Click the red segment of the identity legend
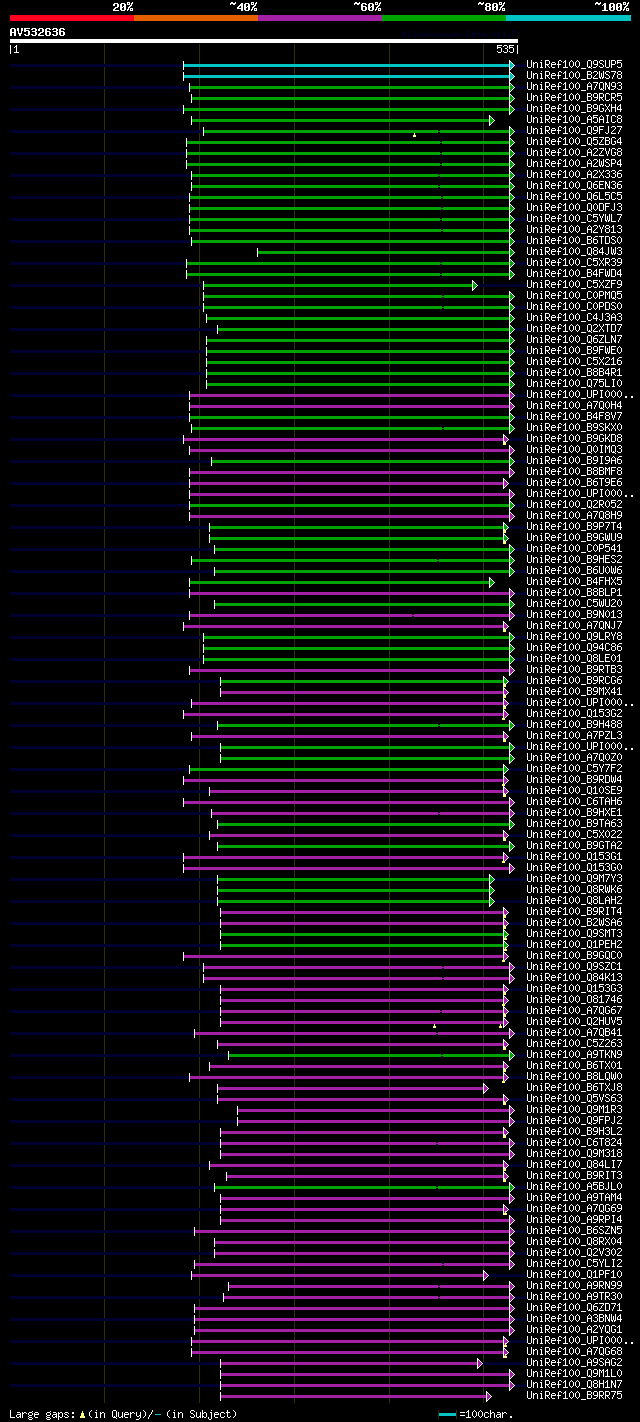This screenshot has width=640, height=1422. 71,18
